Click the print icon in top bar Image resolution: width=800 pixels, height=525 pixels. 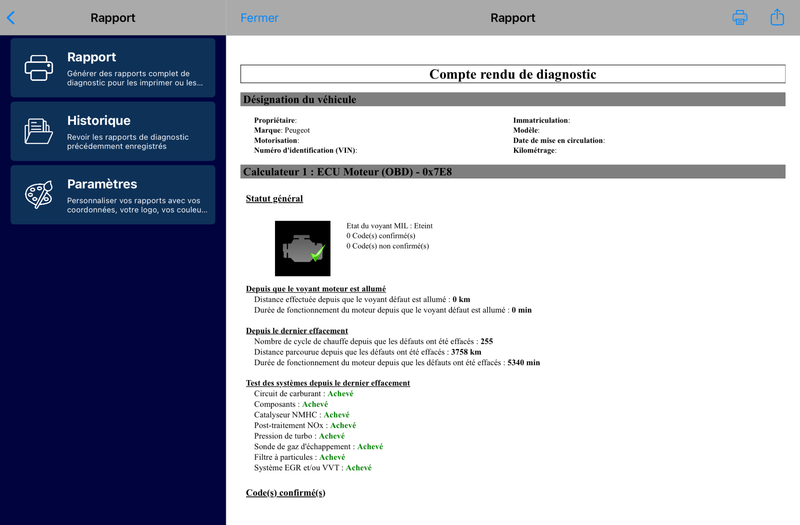(x=740, y=17)
